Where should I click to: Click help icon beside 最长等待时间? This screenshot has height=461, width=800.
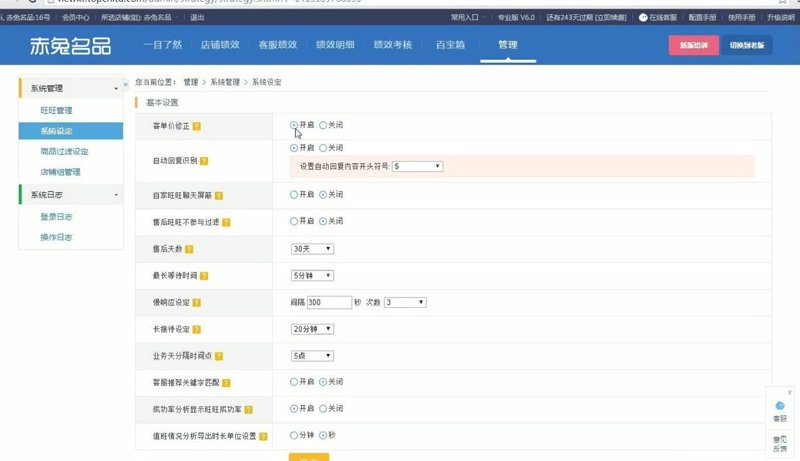[x=204, y=276]
